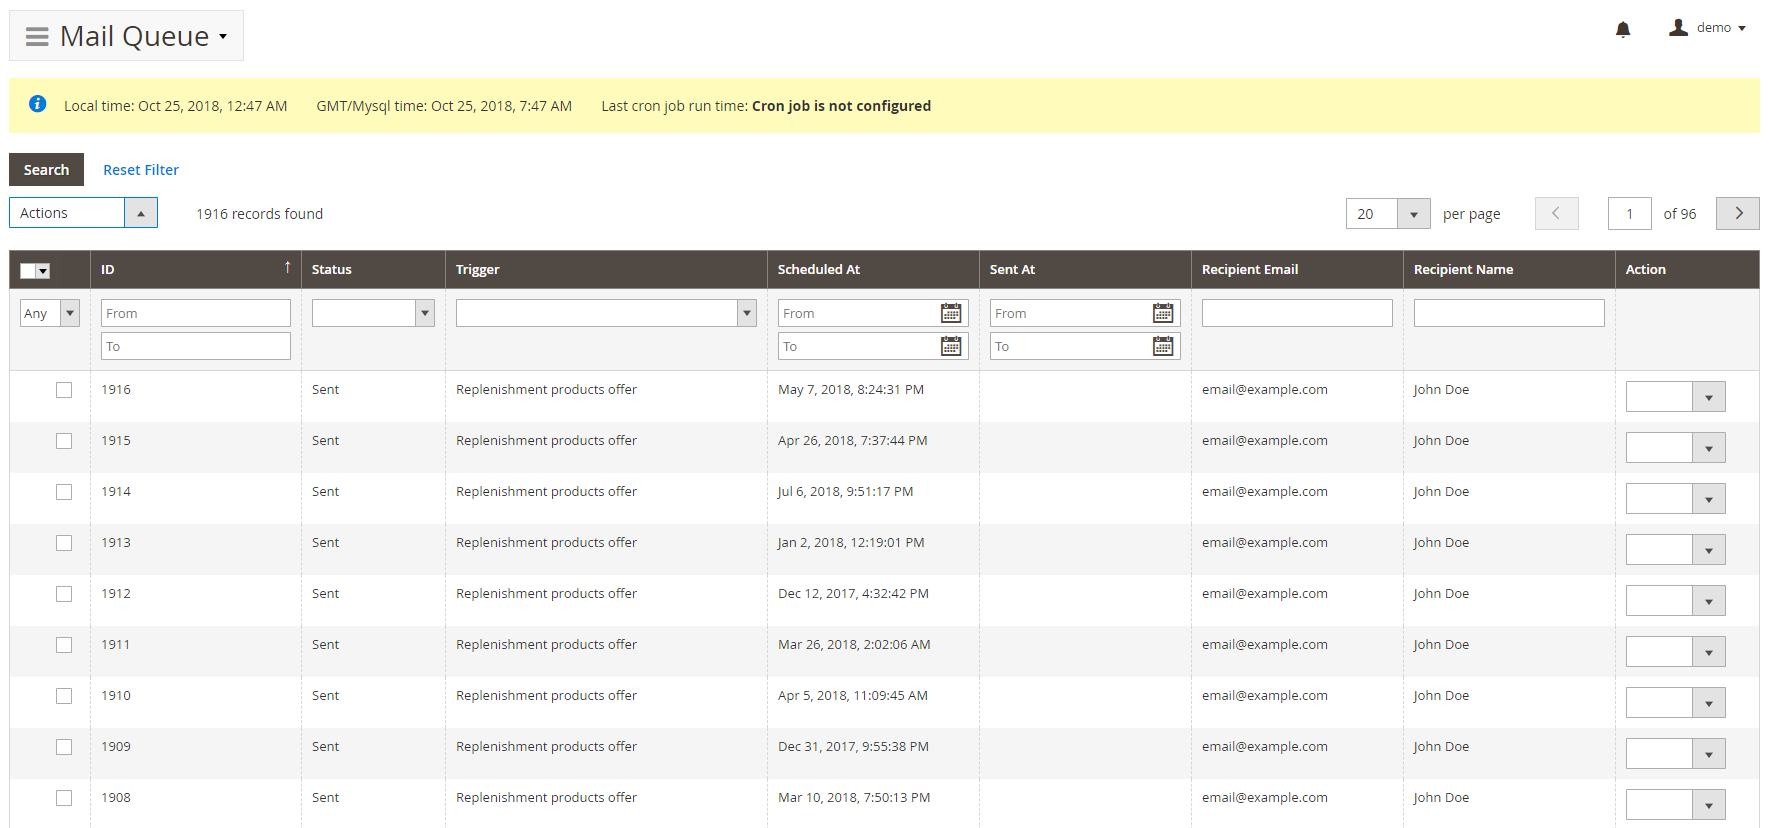
Task: Check the box for row 1913
Action: click(x=64, y=543)
